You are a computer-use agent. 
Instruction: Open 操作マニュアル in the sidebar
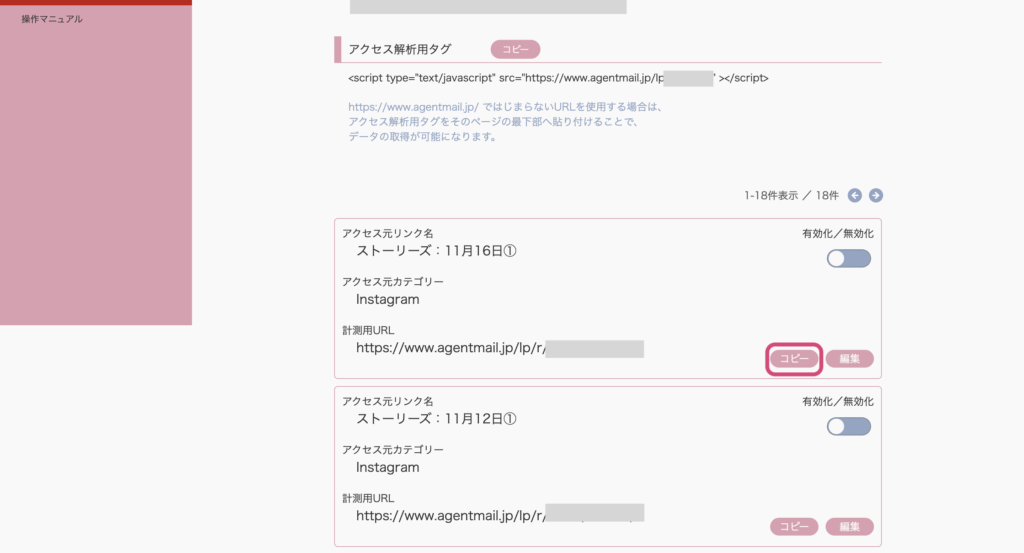tap(52, 19)
